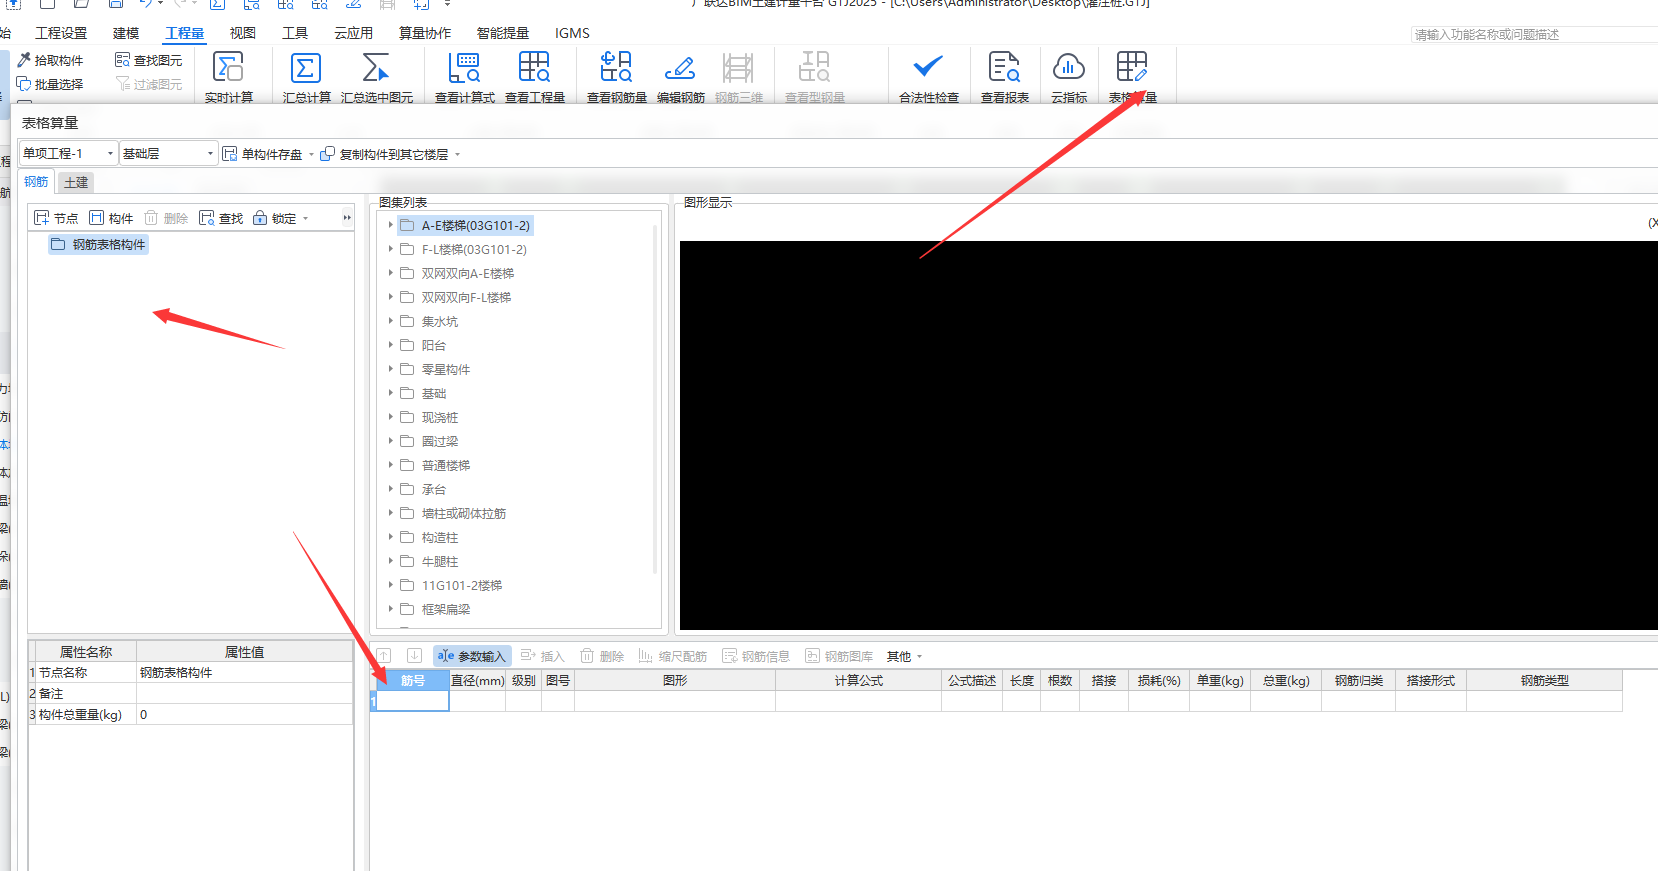Click the 计算公式 column header

(858, 680)
